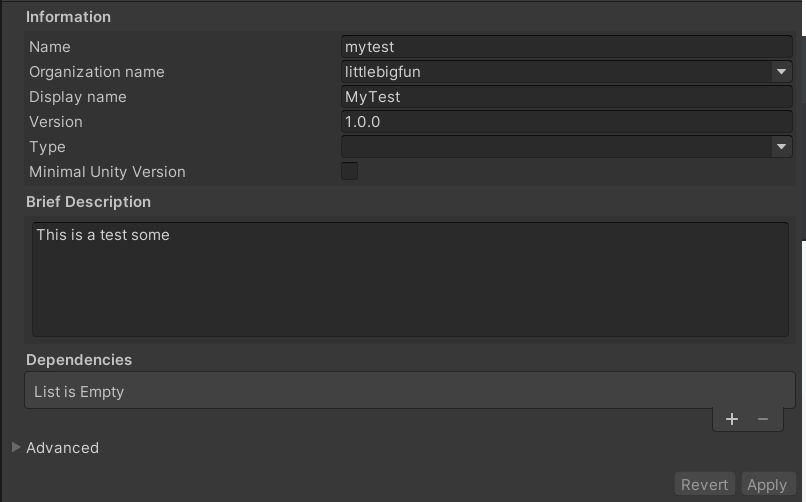Screen dimensions: 806x502
Task: Click inside the Brief Description text area
Action: [410, 280]
